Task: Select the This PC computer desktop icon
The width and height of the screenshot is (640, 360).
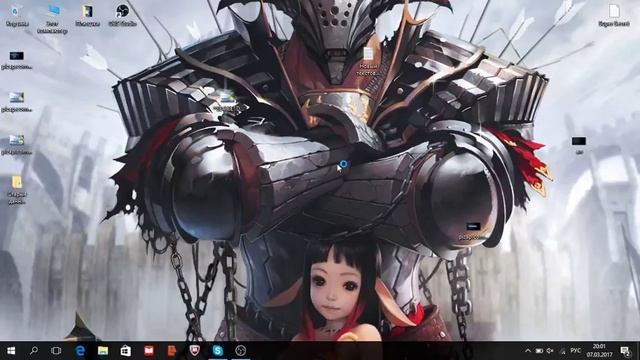Action: [x=52, y=19]
